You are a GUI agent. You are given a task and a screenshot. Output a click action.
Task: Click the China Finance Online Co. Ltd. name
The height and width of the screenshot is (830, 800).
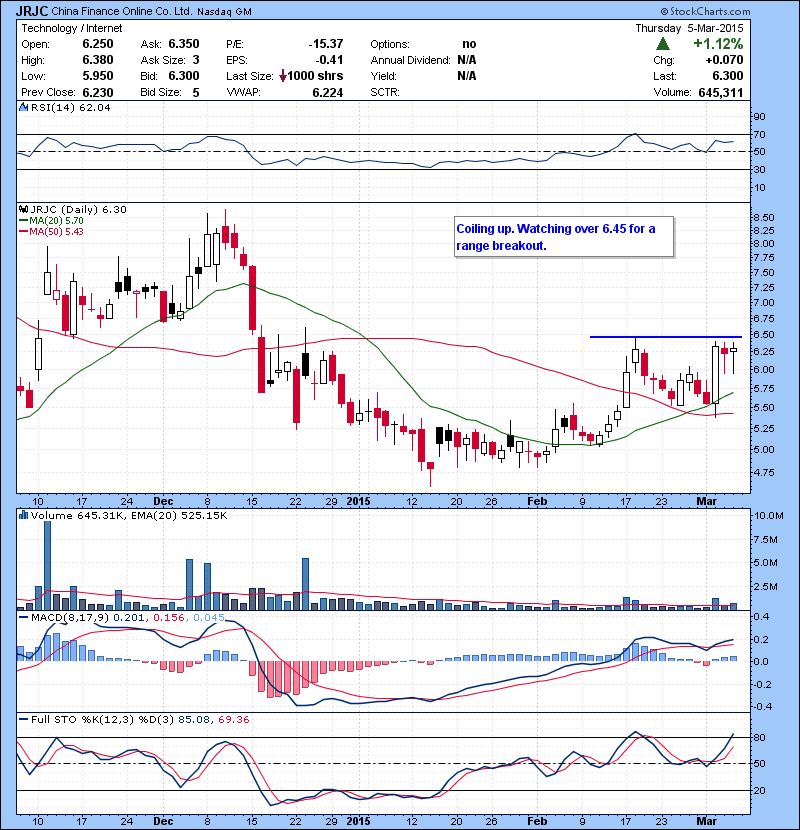pos(122,11)
